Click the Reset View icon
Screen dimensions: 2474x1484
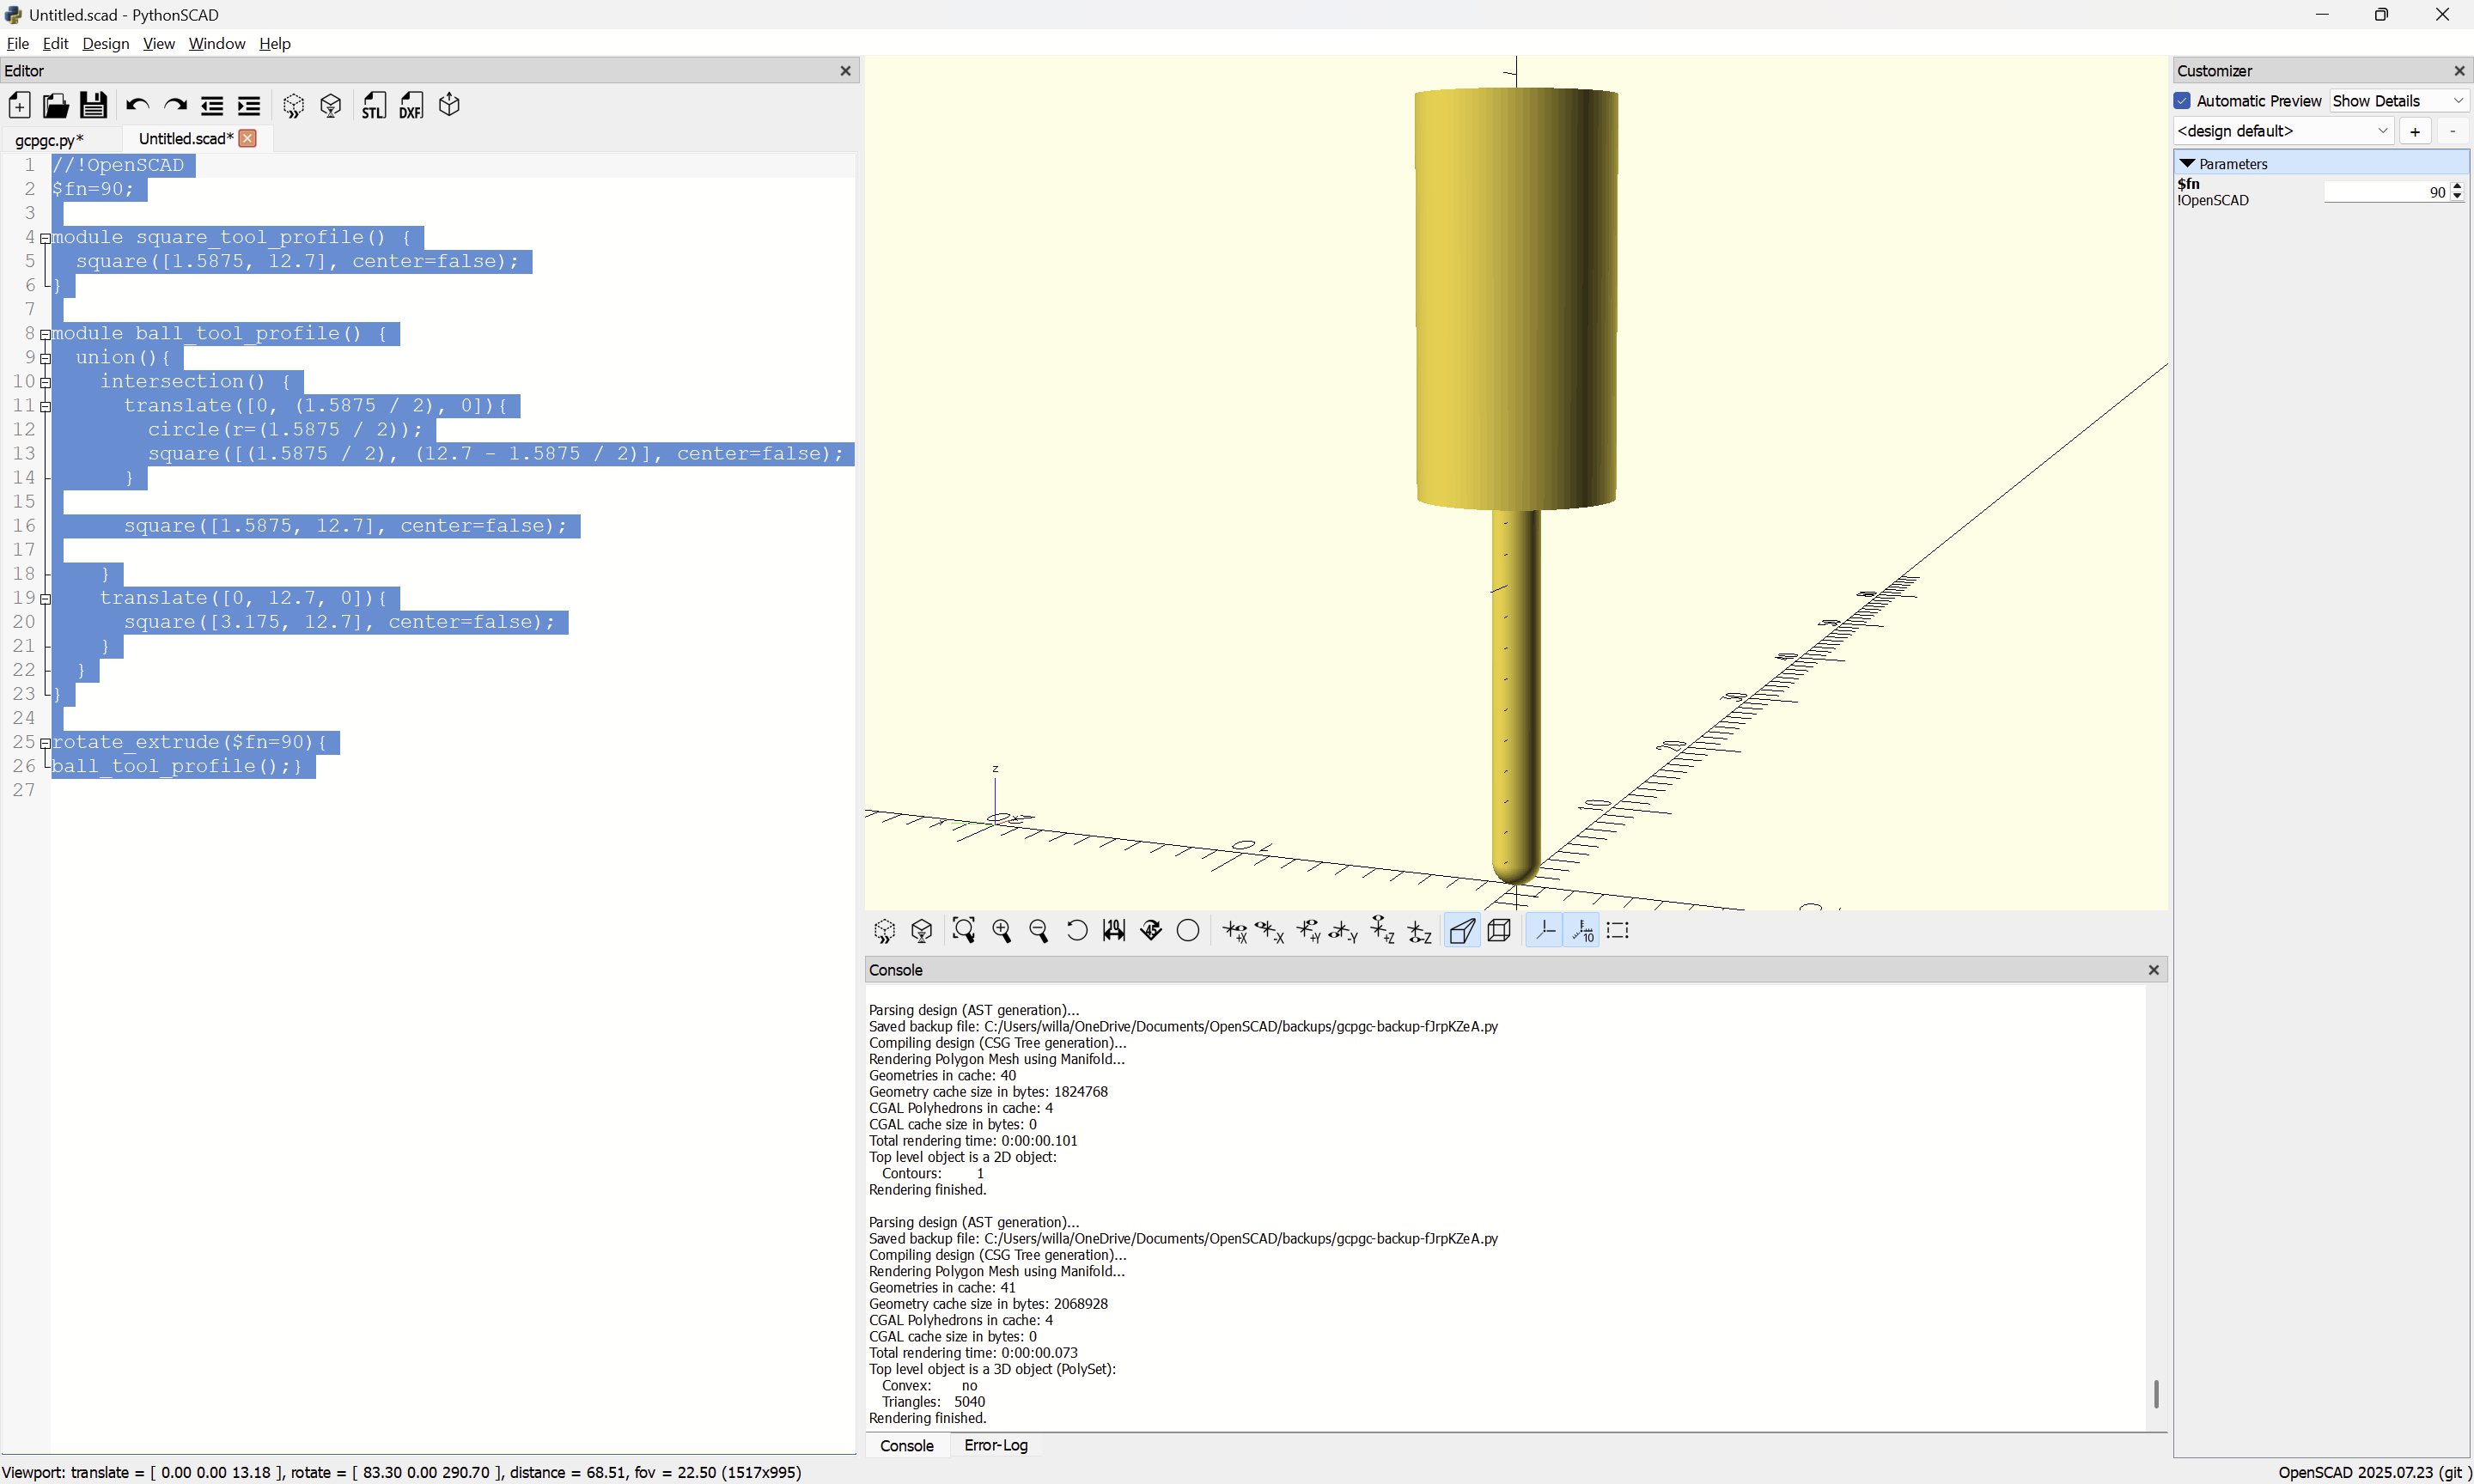click(x=1076, y=931)
